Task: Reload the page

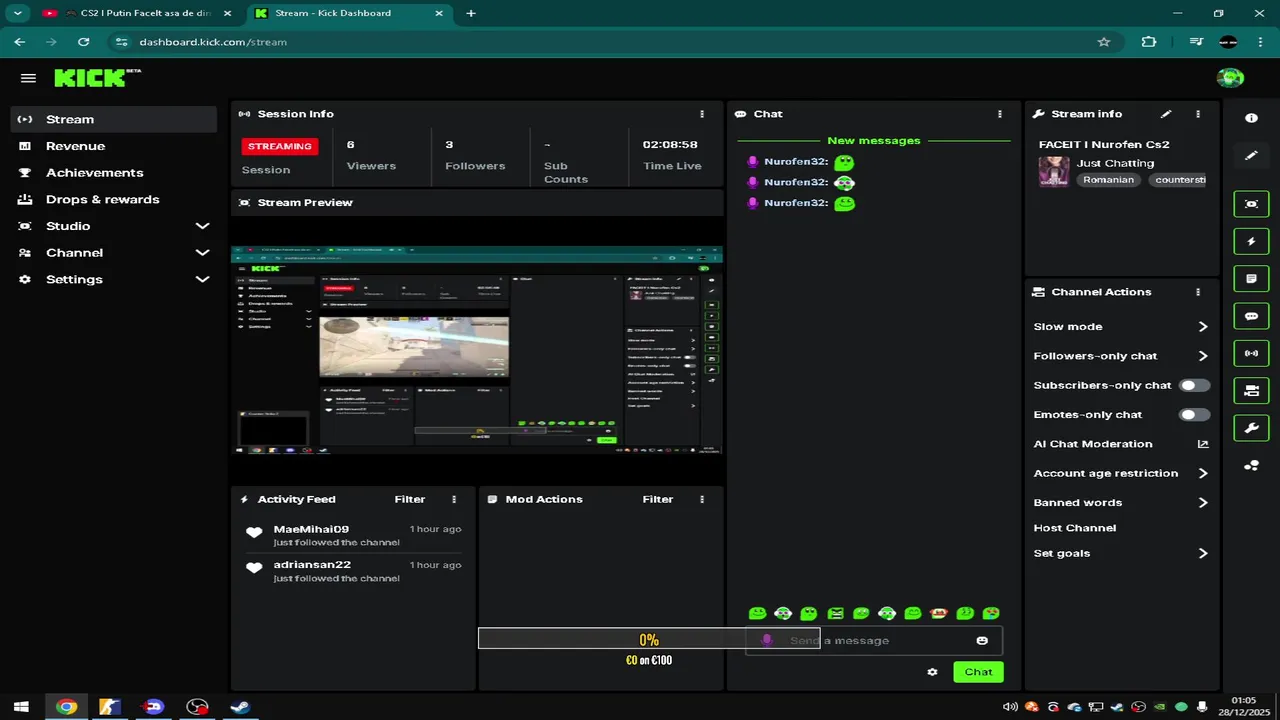Action: coord(84,42)
